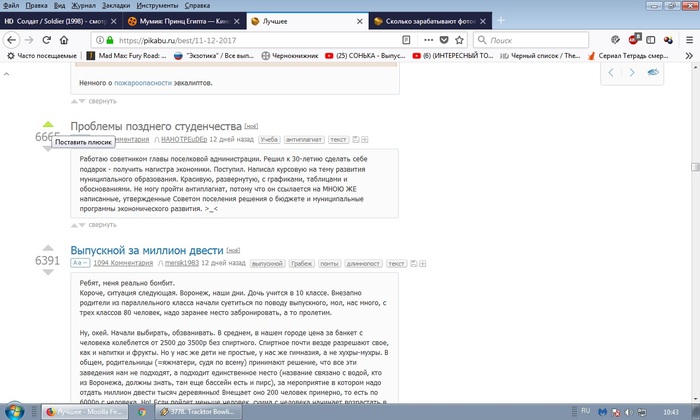700x420 pixels.
Task: Click the browser back arrow button
Action: point(11,40)
